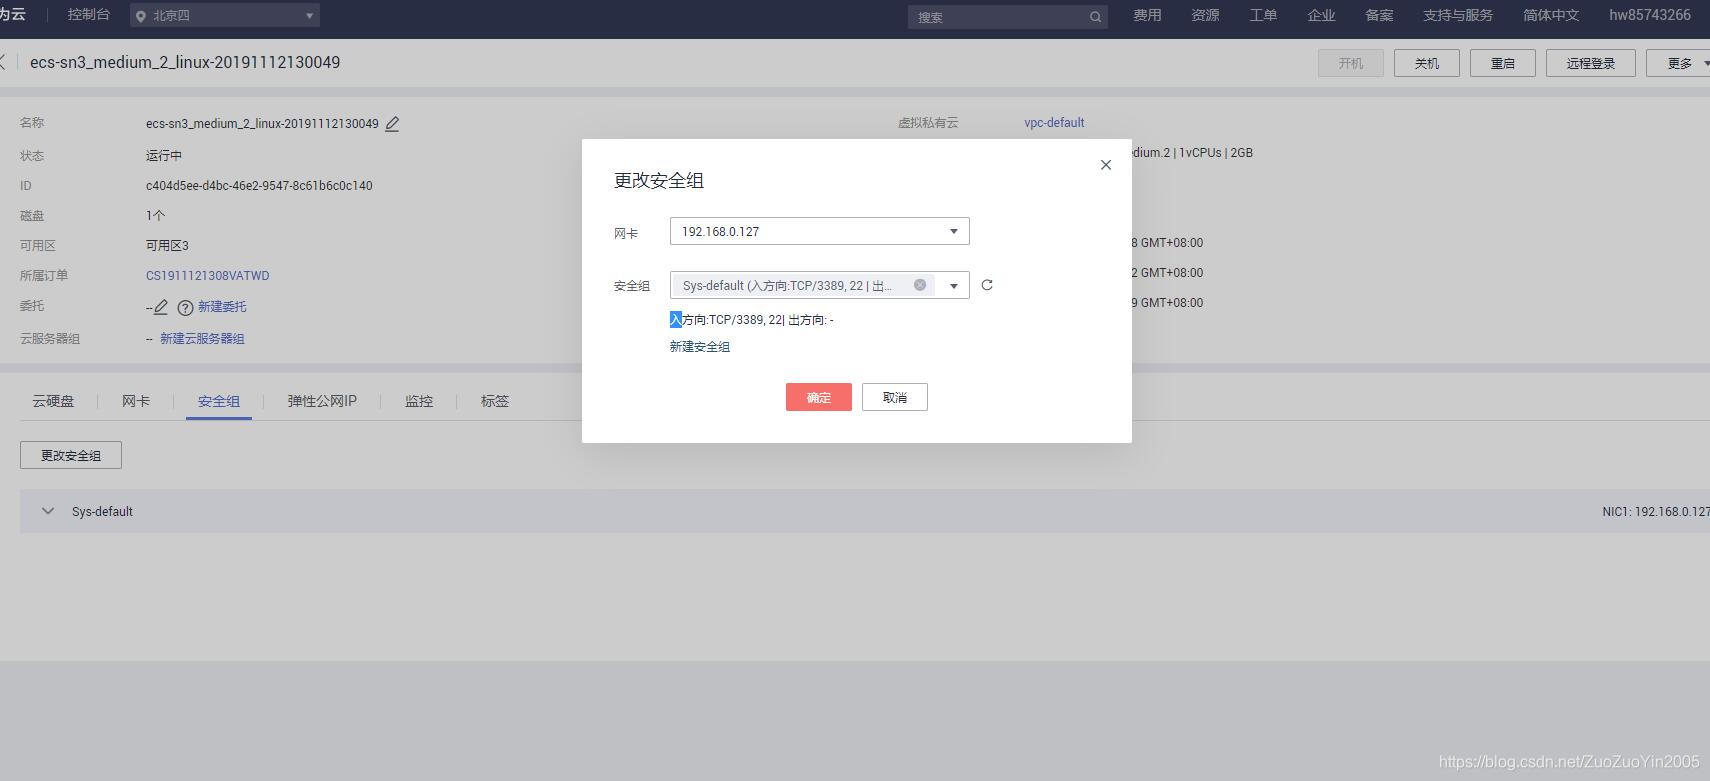Cancel with the 取消 button
The image size is (1710, 781).
(x=895, y=397)
